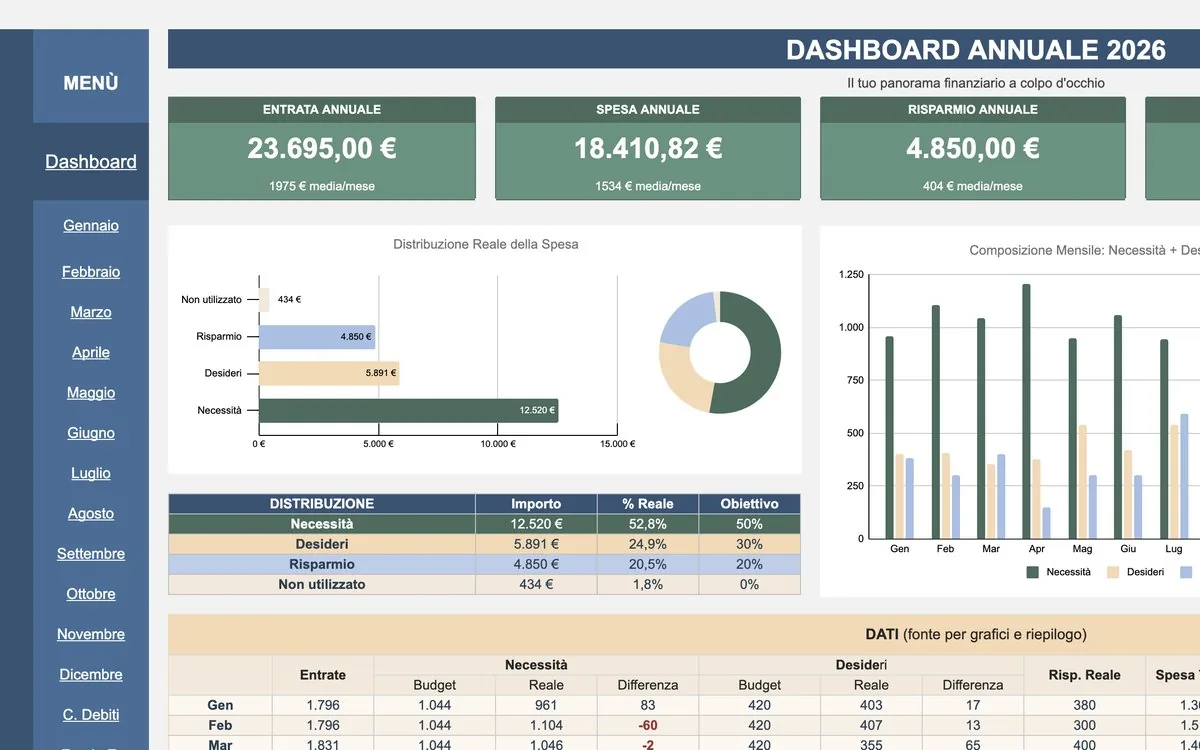Select the Necessità bar in the bar chart
1200x750 pixels.
point(408,410)
